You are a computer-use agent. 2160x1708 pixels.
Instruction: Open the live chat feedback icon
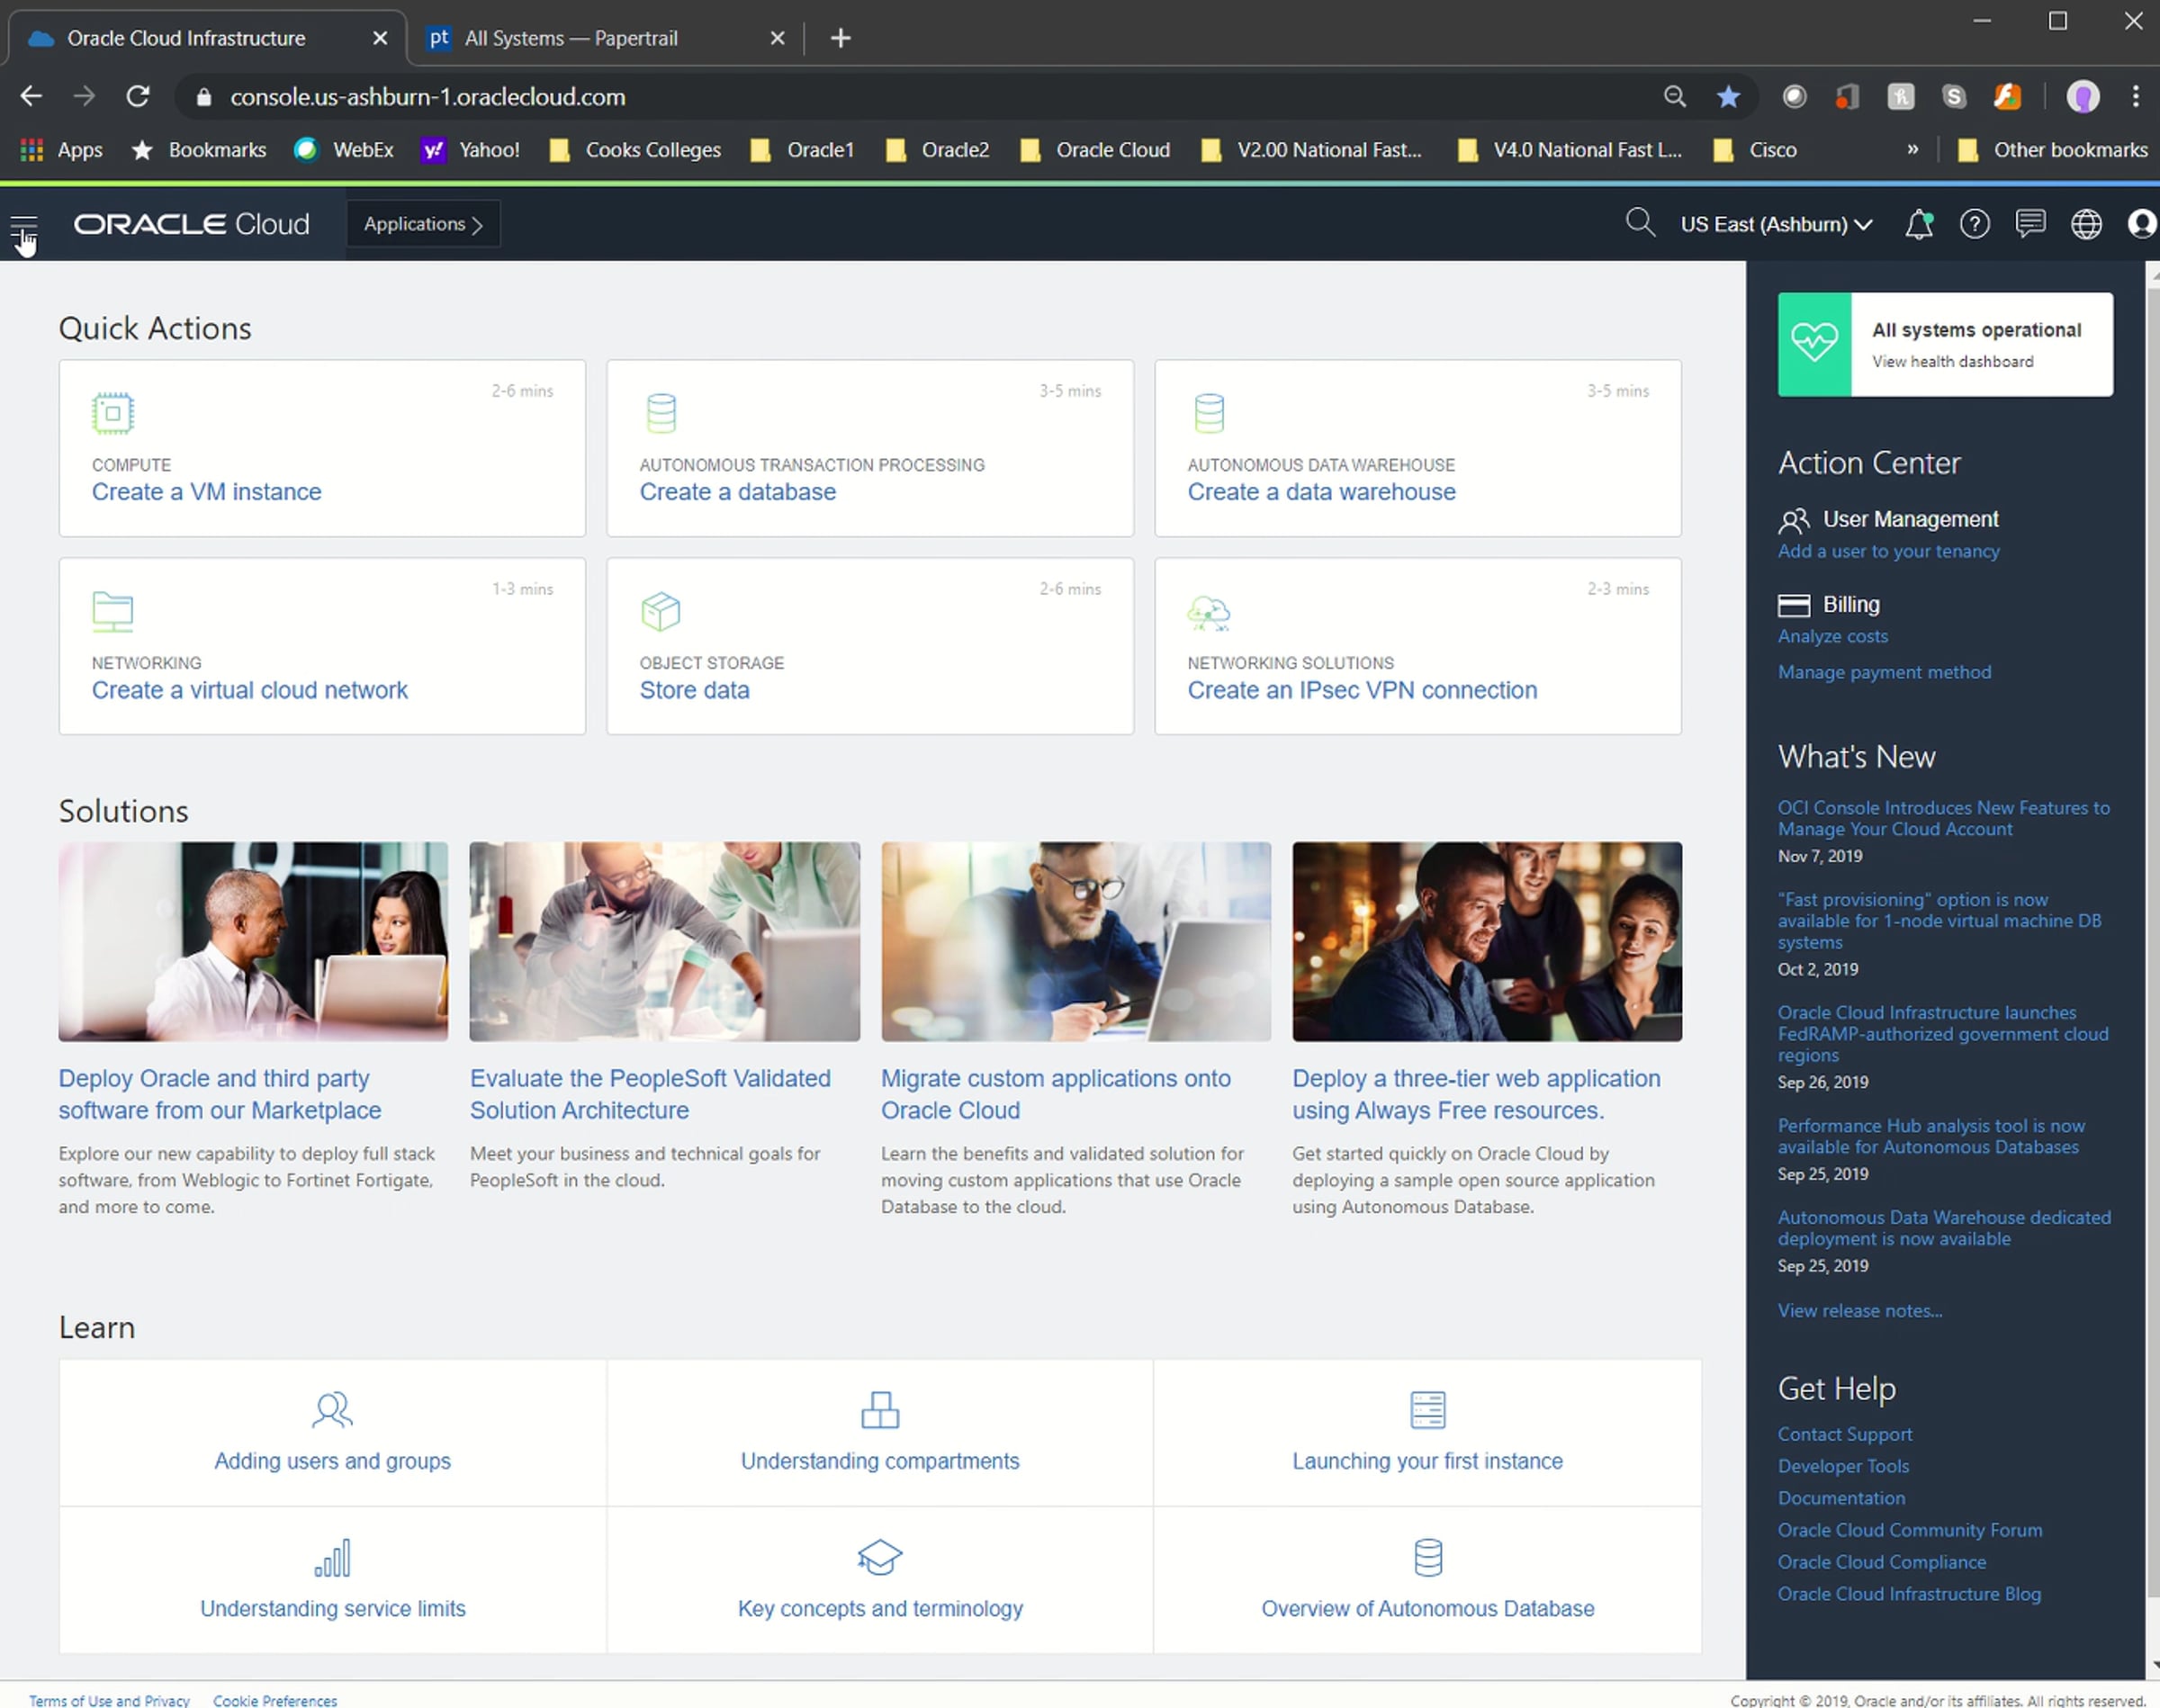tap(2031, 224)
